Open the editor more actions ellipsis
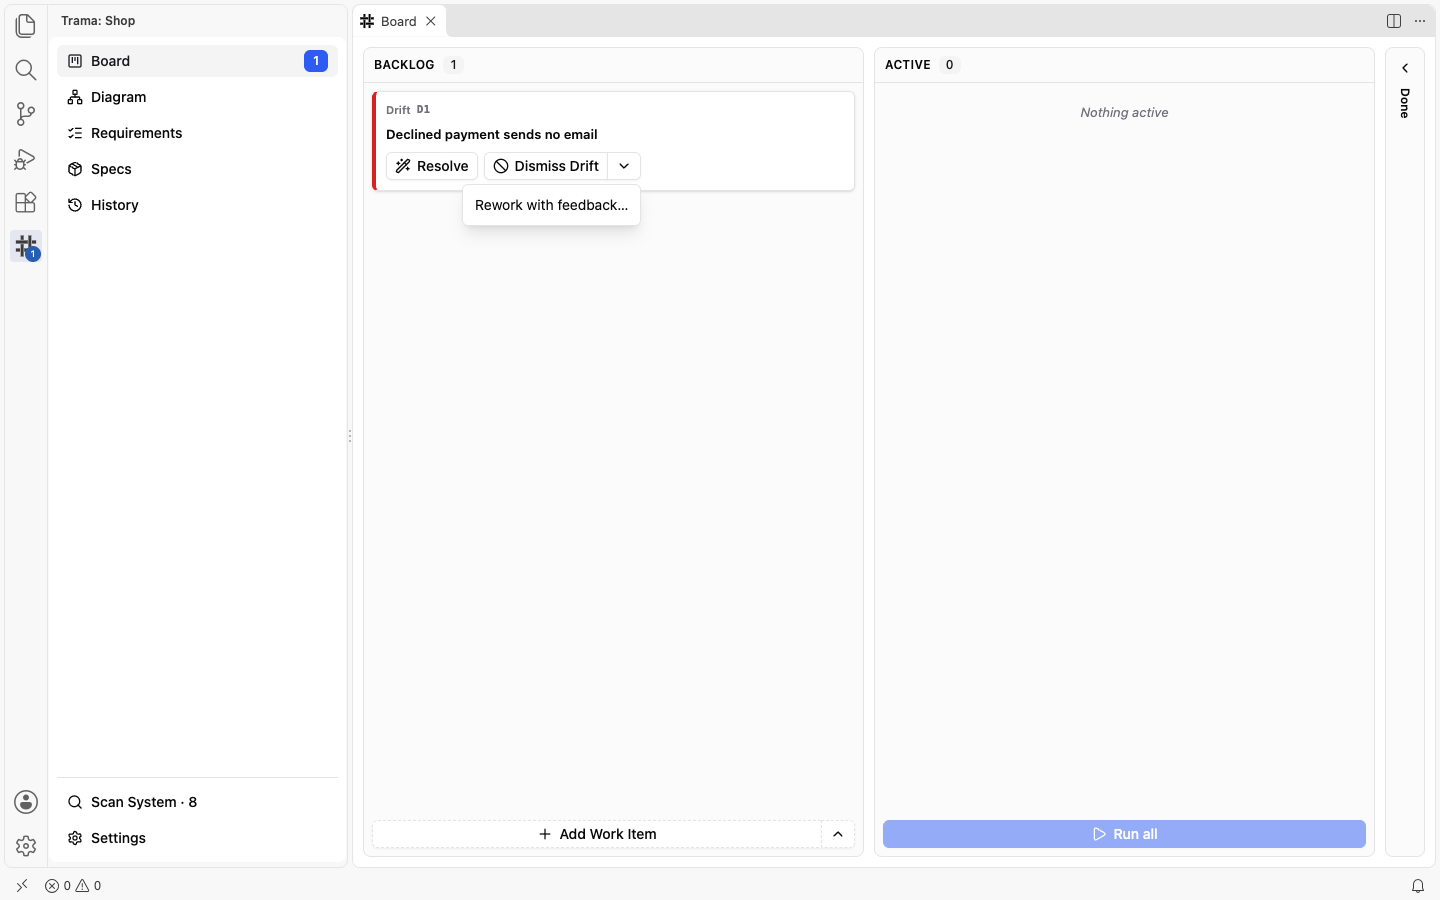Image resolution: width=1440 pixels, height=900 pixels. [1420, 21]
